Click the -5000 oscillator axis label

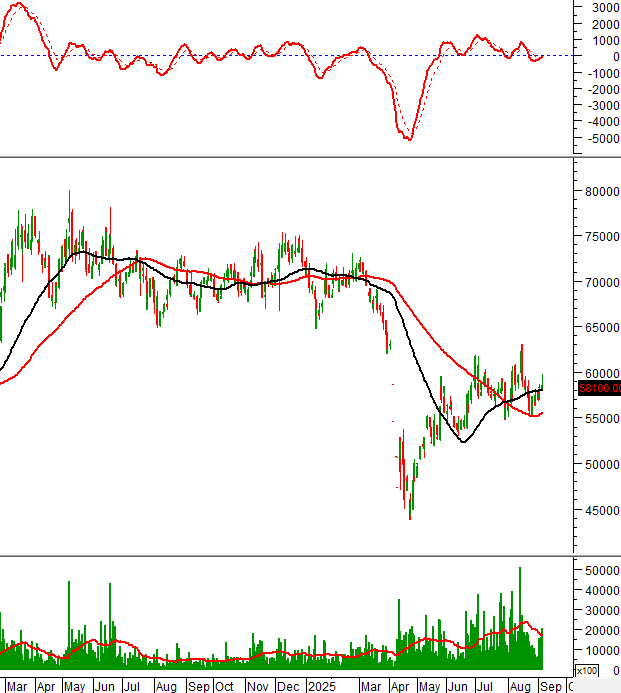[599, 138]
